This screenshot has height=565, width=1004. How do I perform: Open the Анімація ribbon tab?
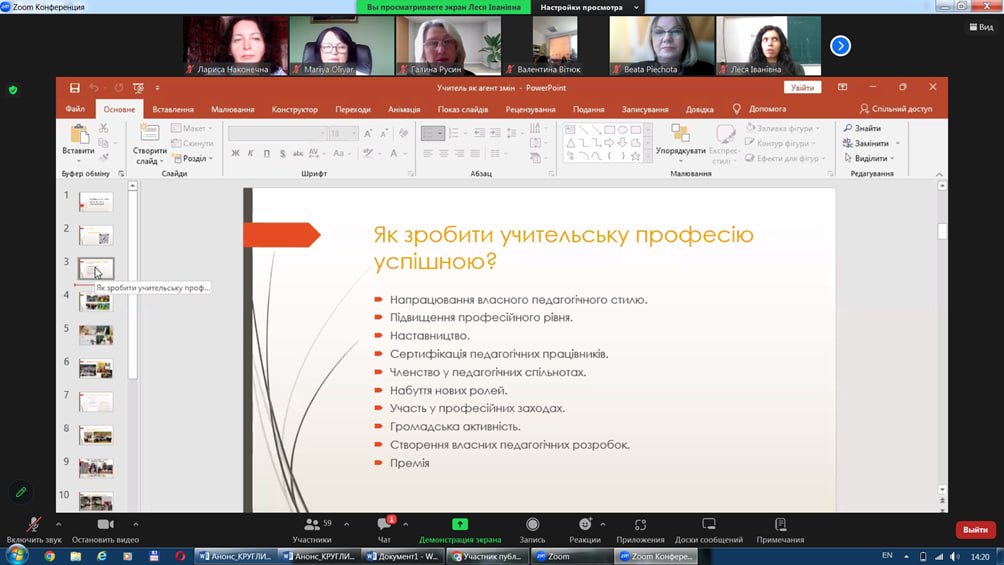coord(404,109)
